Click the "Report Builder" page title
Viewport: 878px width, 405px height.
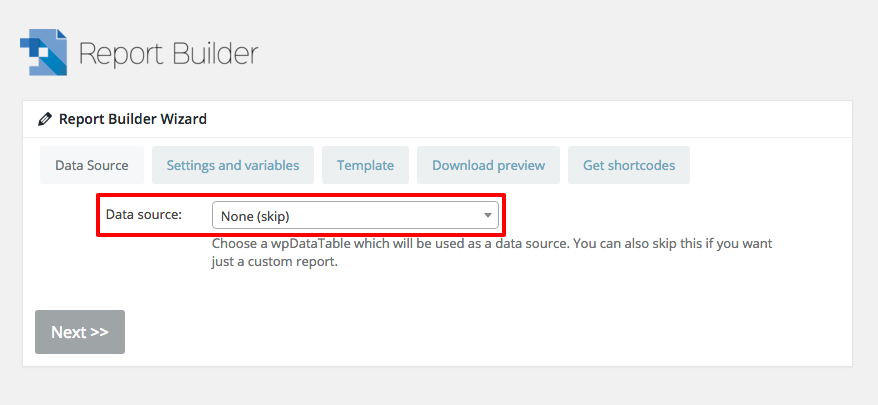[x=168, y=53]
